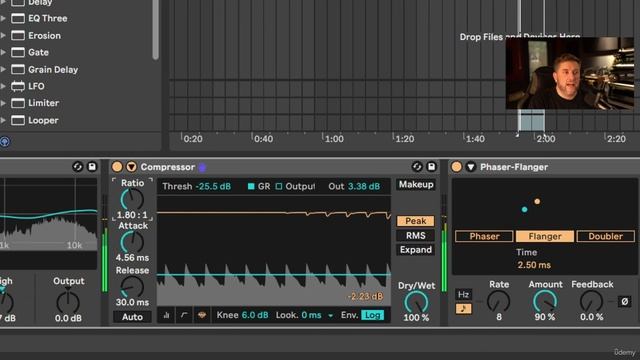The image size is (640, 360).
Task: Select Erosion device icon
Action: [x=18, y=36]
